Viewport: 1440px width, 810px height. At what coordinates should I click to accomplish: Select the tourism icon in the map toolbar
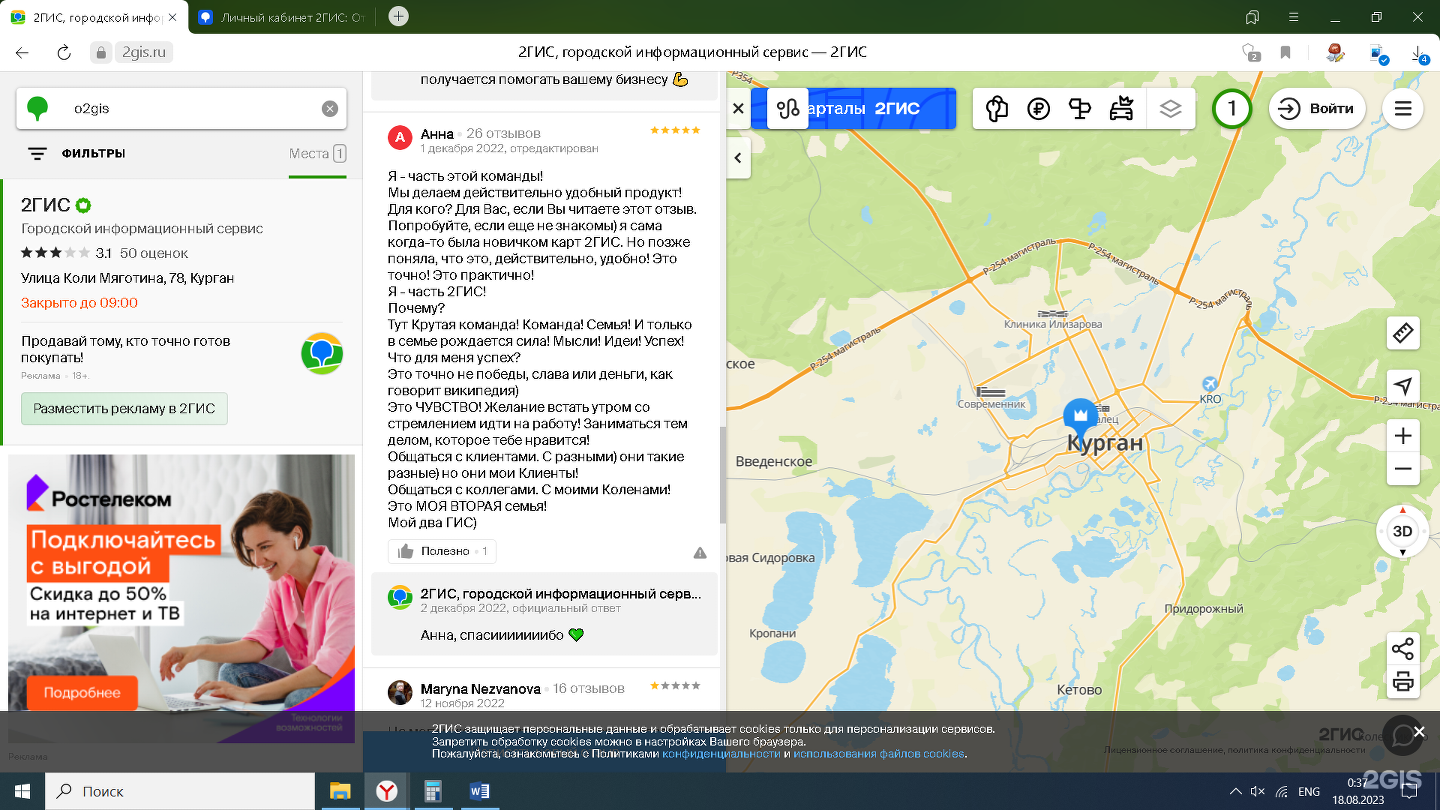(997, 109)
